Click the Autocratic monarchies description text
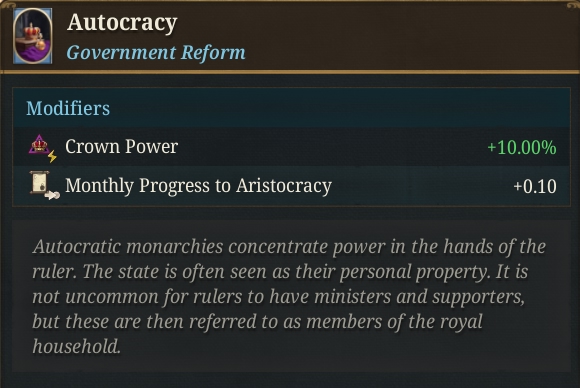580x388 pixels. [x=291, y=296]
